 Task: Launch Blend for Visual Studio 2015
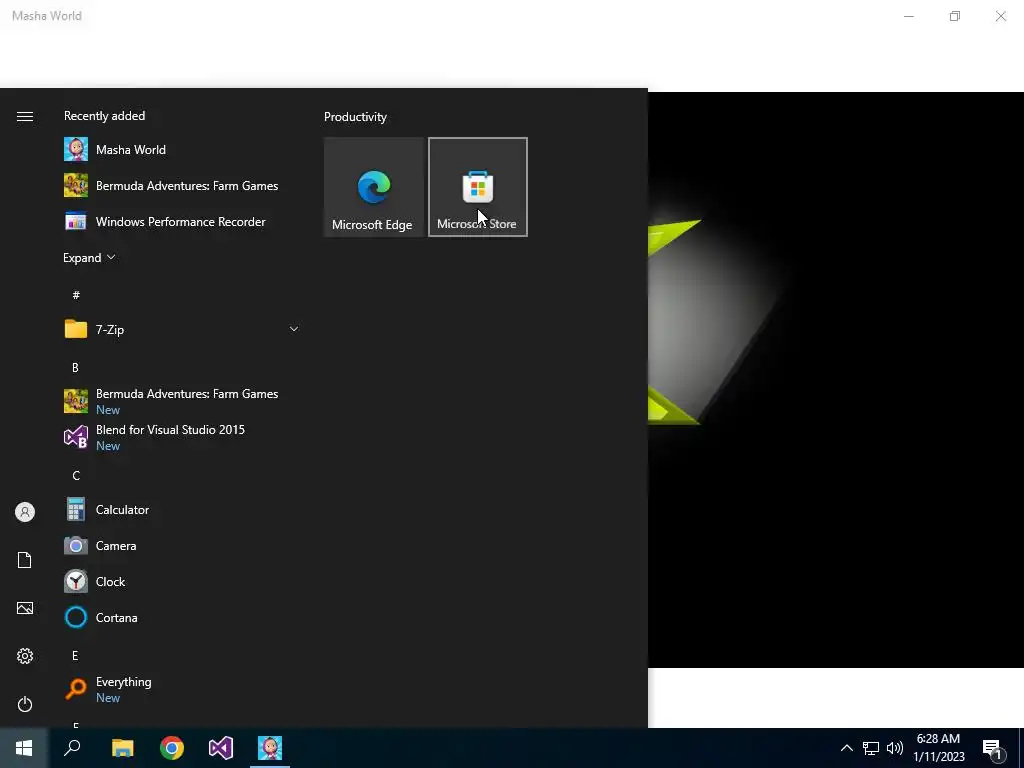pos(182,437)
